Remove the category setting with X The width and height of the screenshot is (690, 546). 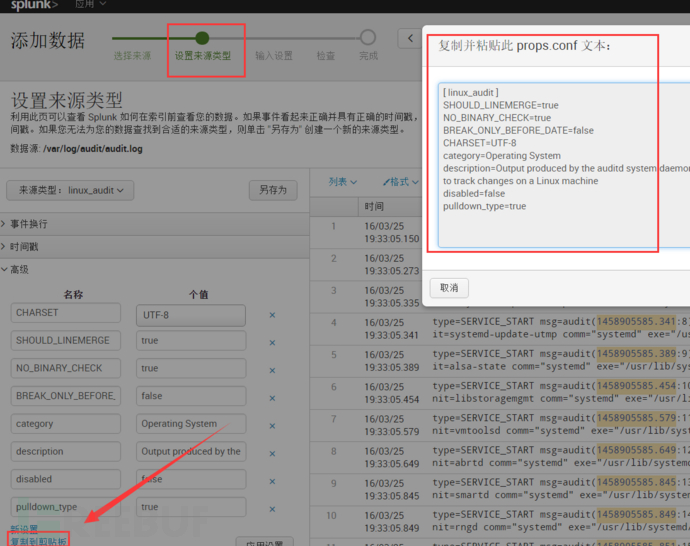pyautogui.click(x=272, y=426)
